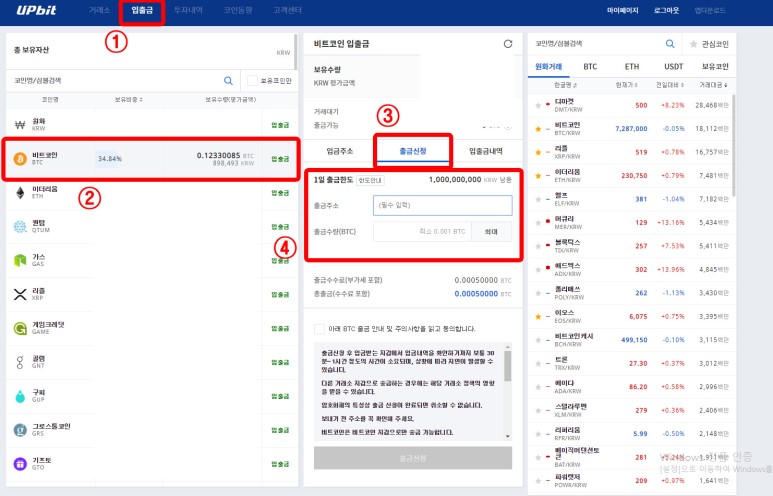
Task: Toggle 한글명 column name switch
Action: coord(565,85)
